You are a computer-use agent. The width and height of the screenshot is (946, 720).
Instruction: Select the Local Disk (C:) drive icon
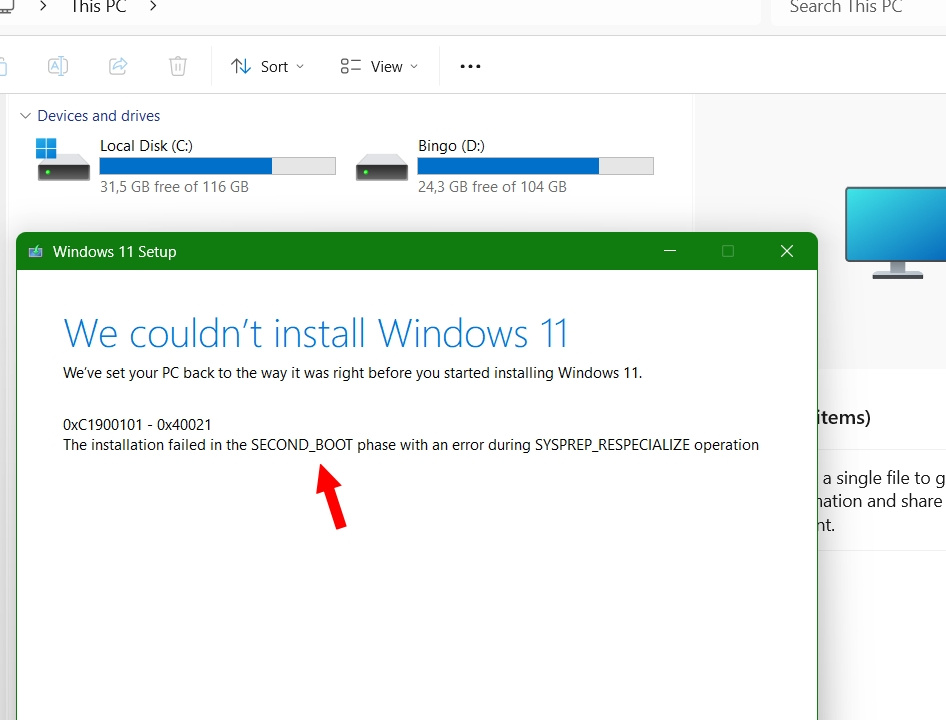[x=63, y=159]
